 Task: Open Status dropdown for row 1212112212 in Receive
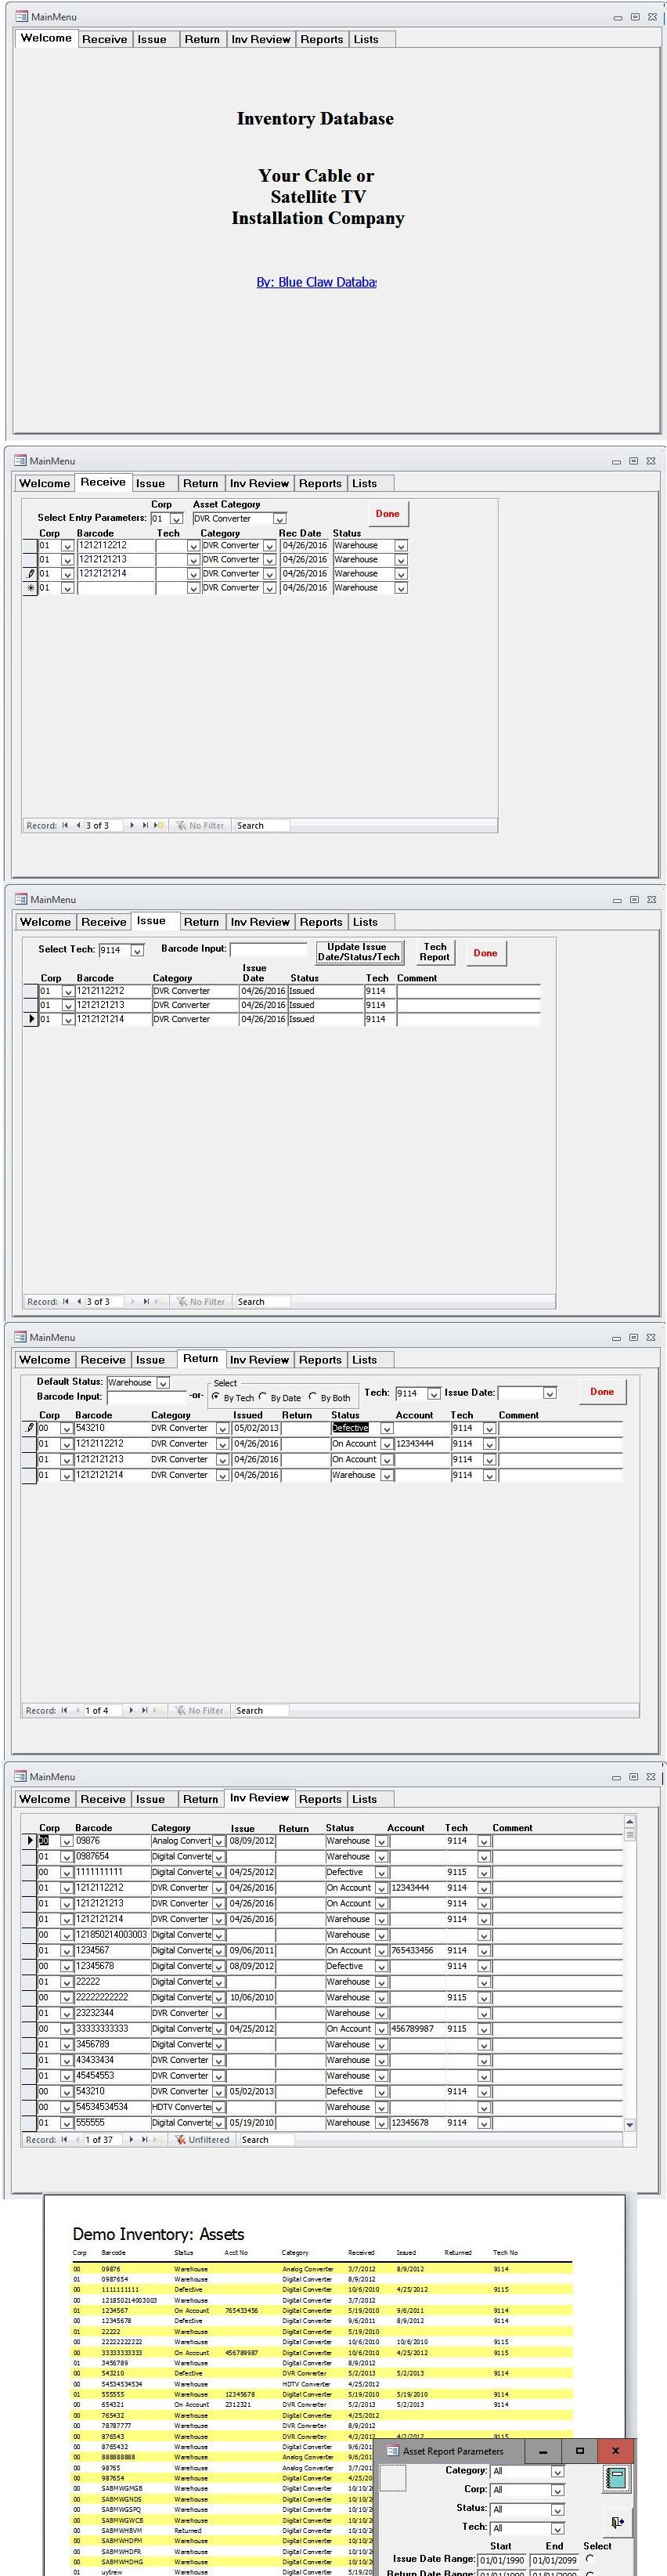point(401,546)
